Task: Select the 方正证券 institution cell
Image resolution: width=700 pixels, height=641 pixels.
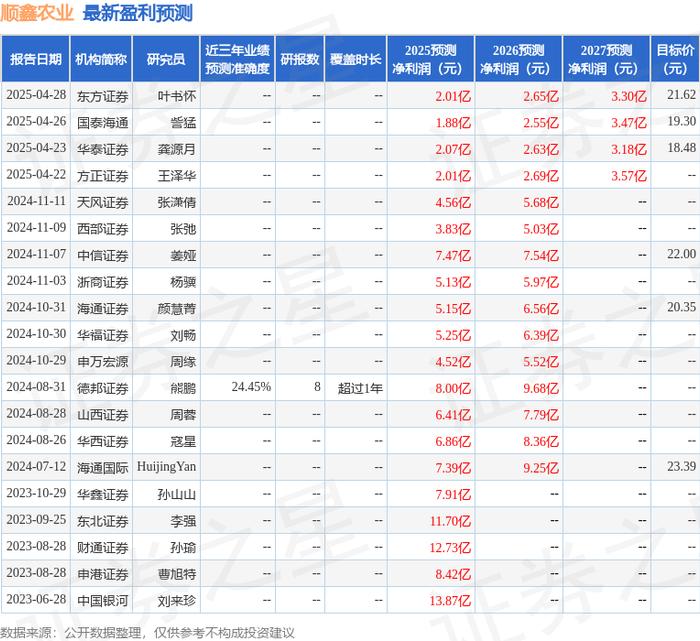Action: click(103, 176)
